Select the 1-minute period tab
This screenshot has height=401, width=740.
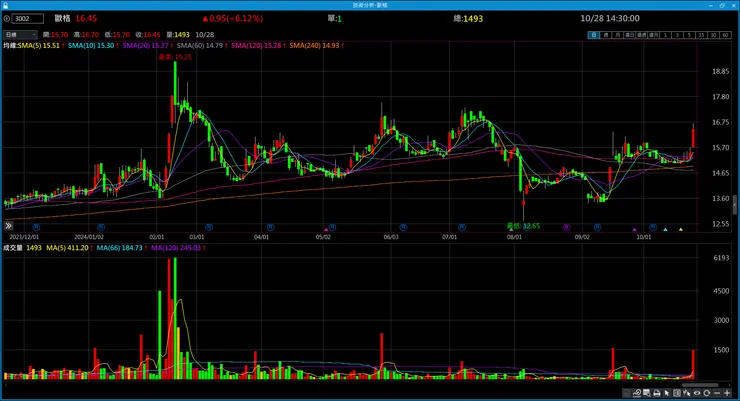pos(665,35)
